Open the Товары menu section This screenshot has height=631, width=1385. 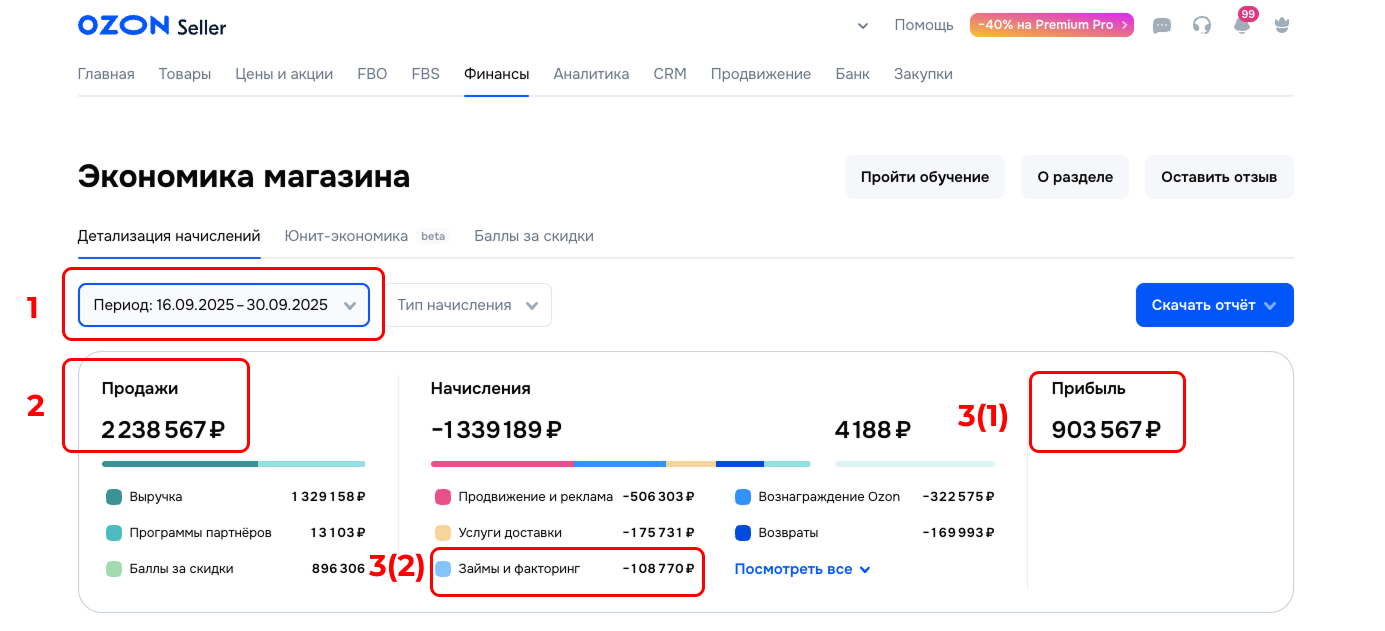click(x=185, y=74)
